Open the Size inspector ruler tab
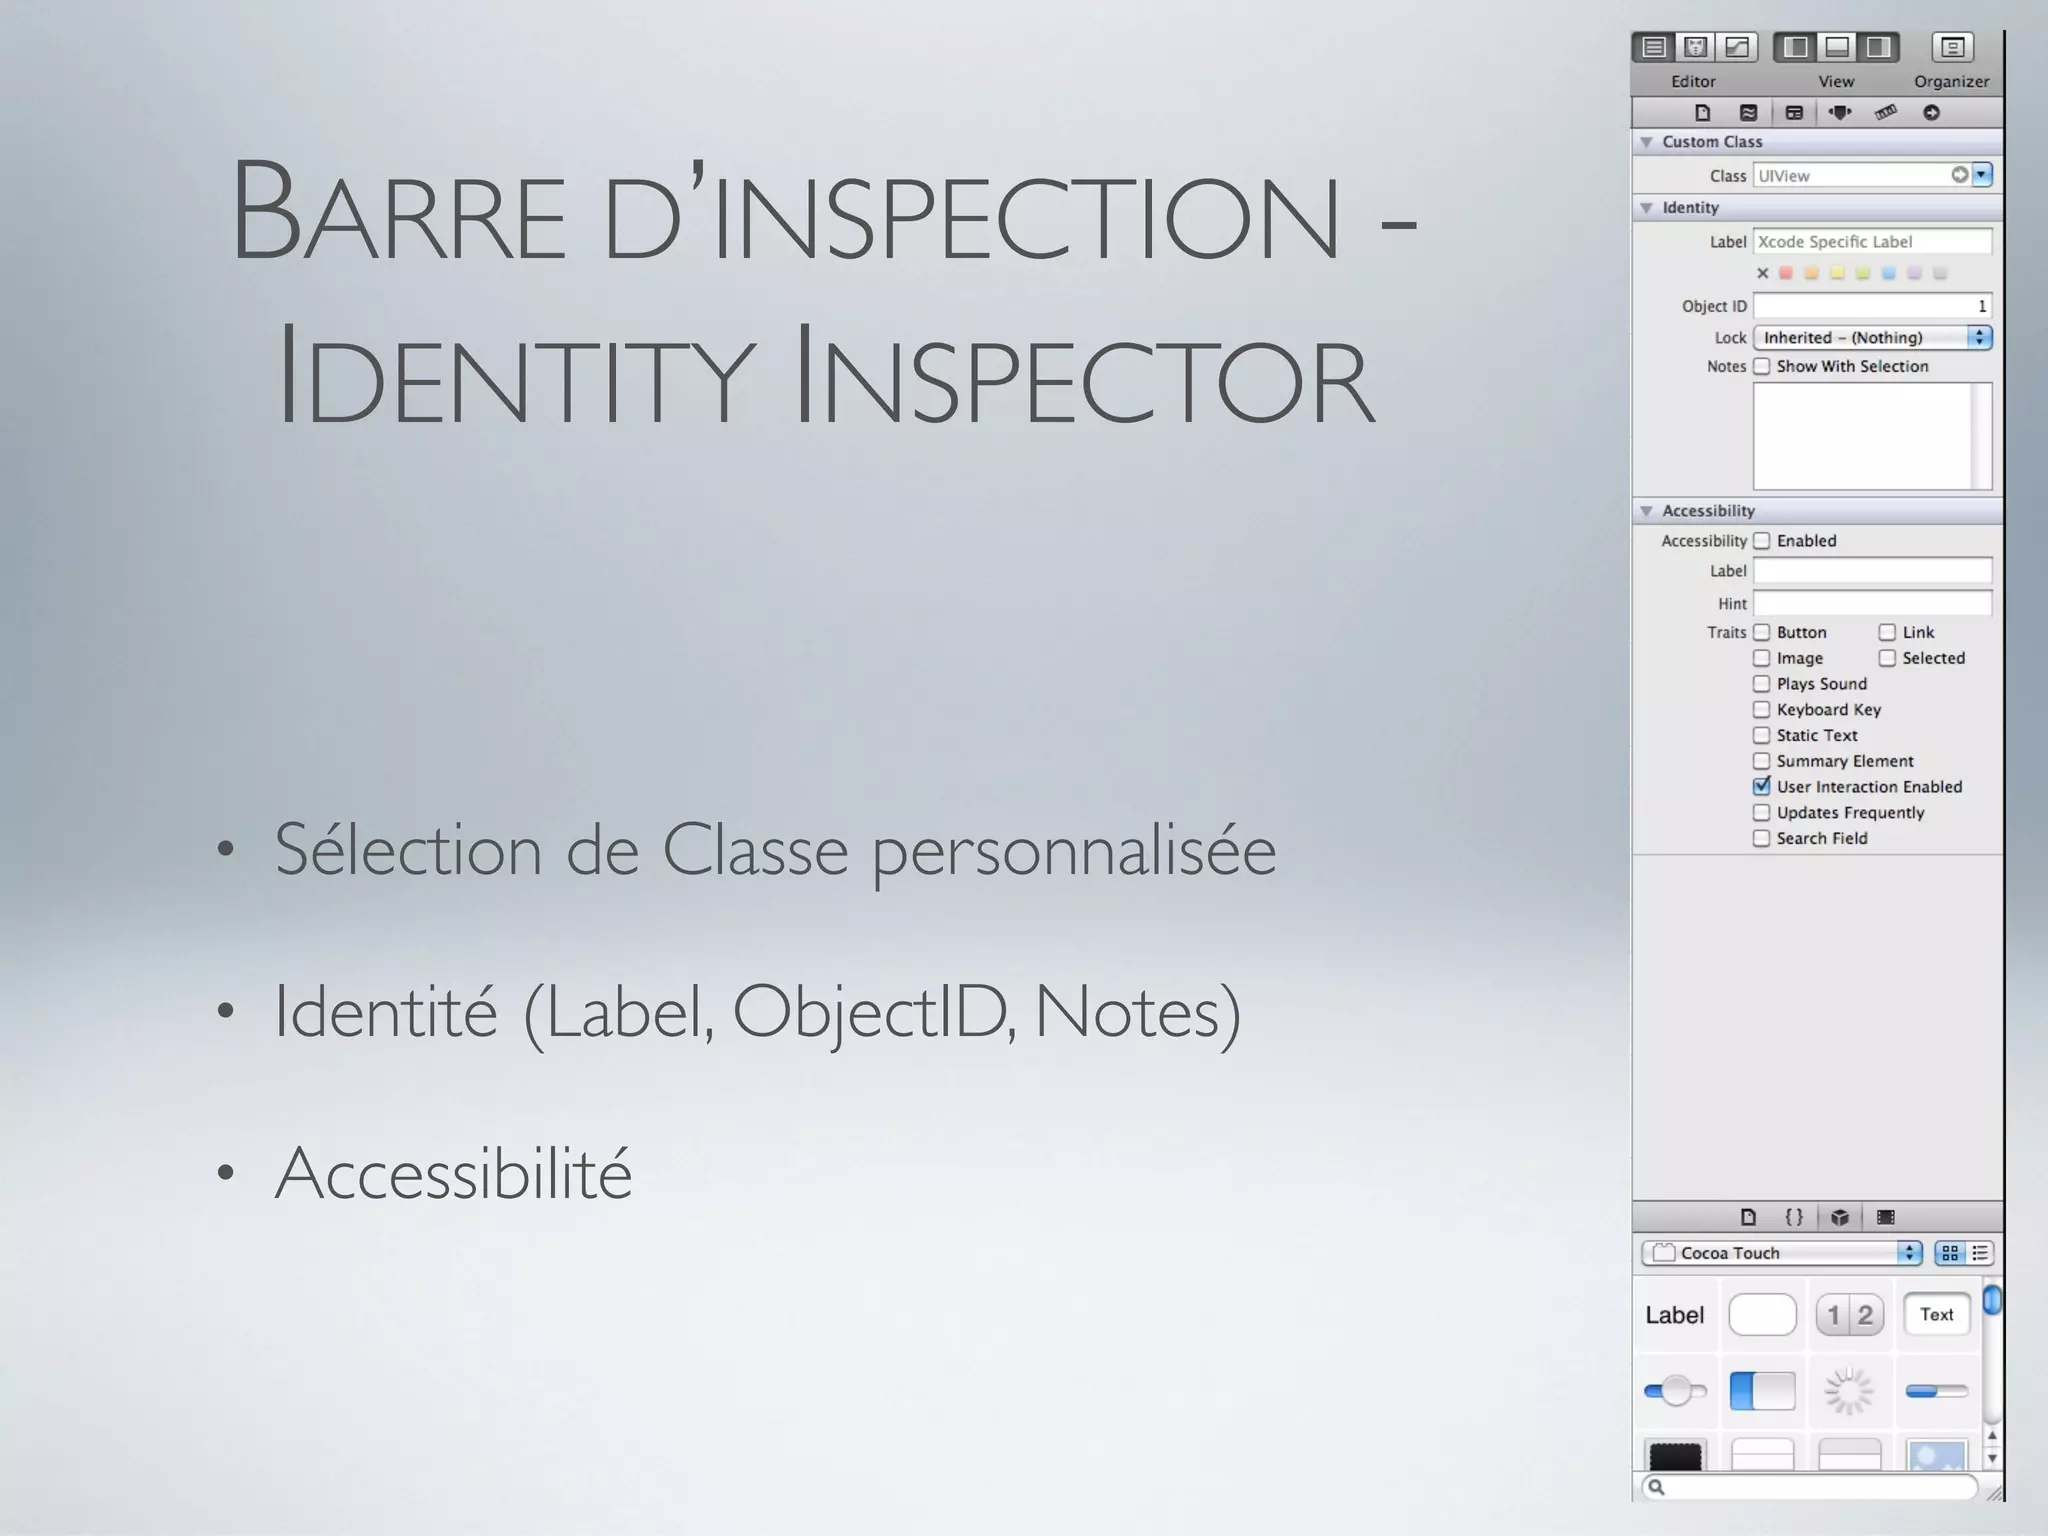Screen dimensions: 2048x1536 pyautogui.click(x=1886, y=113)
